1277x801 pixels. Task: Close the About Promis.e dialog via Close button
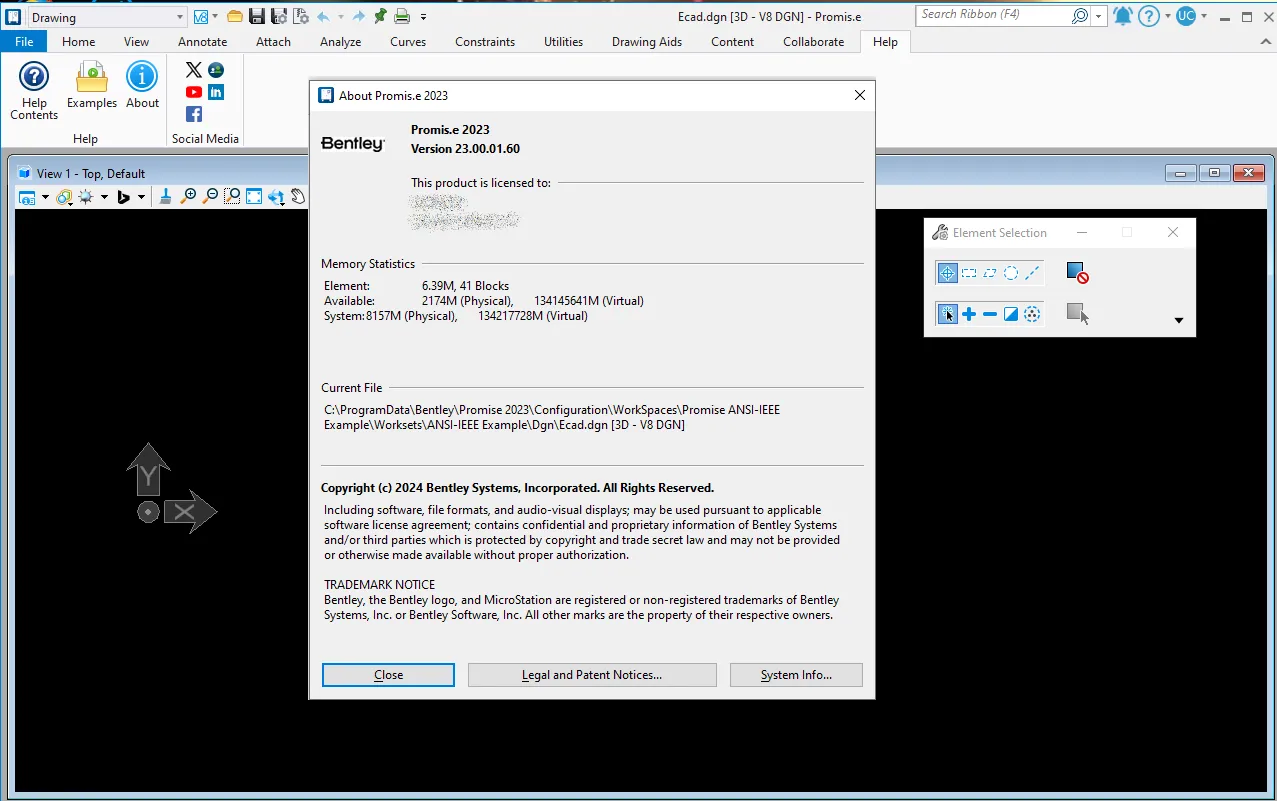(x=388, y=675)
